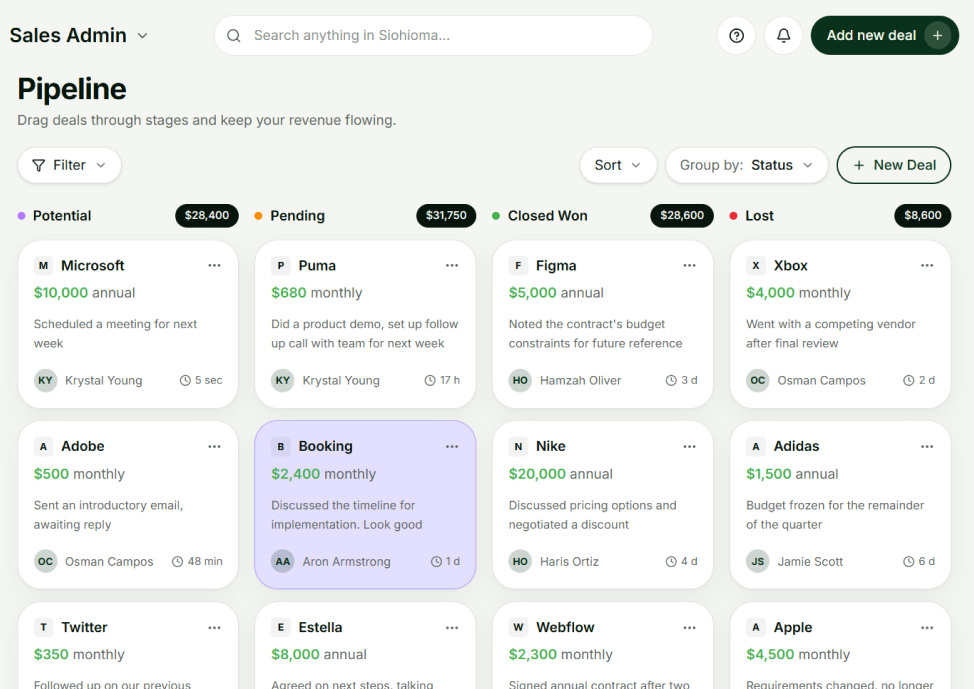Open Twitter card three-dot menu
Screen dimensions: 974x689
pos(214,627)
